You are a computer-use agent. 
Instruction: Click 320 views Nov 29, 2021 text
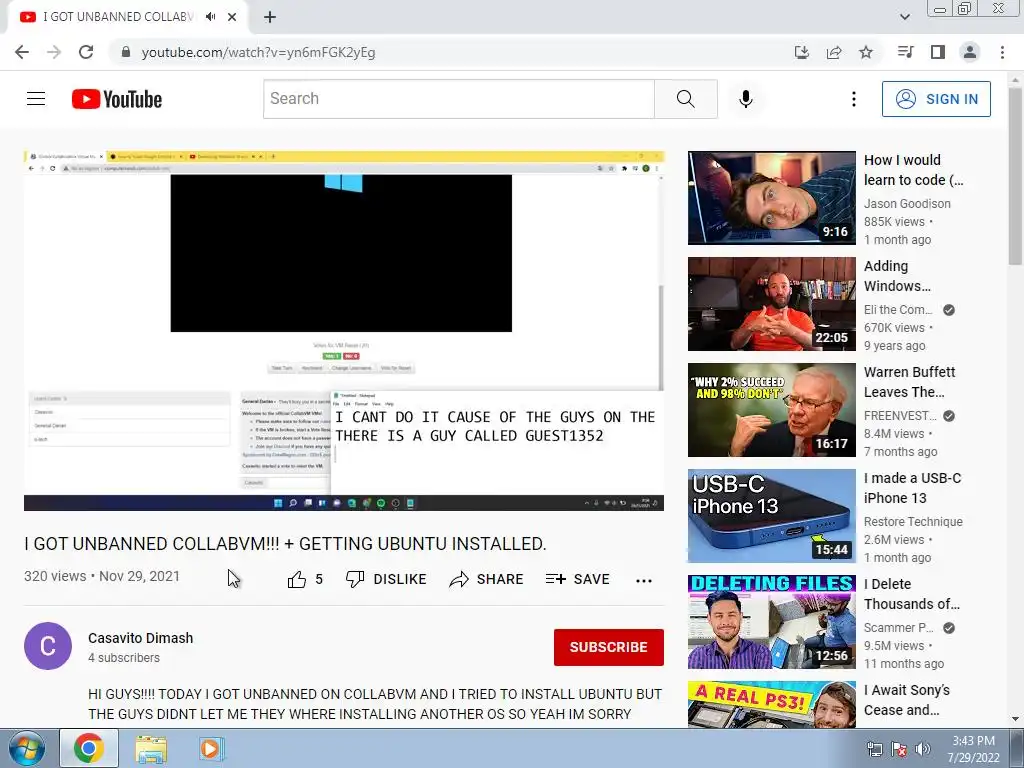102,576
